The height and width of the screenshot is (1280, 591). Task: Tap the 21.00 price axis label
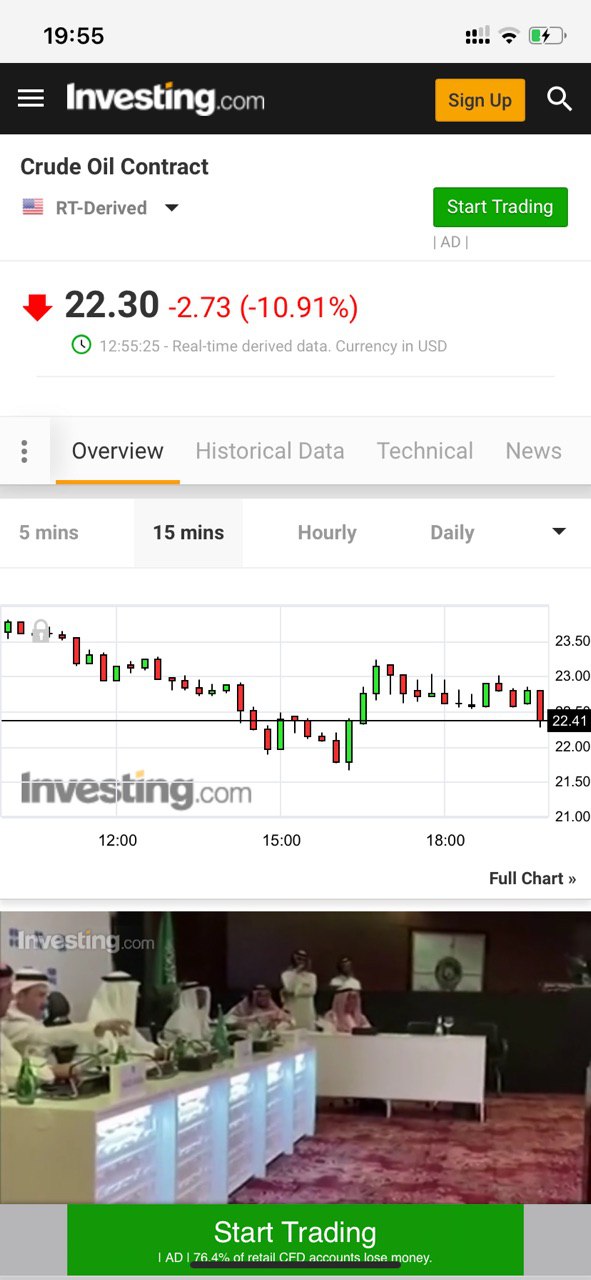(x=572, y=816)
